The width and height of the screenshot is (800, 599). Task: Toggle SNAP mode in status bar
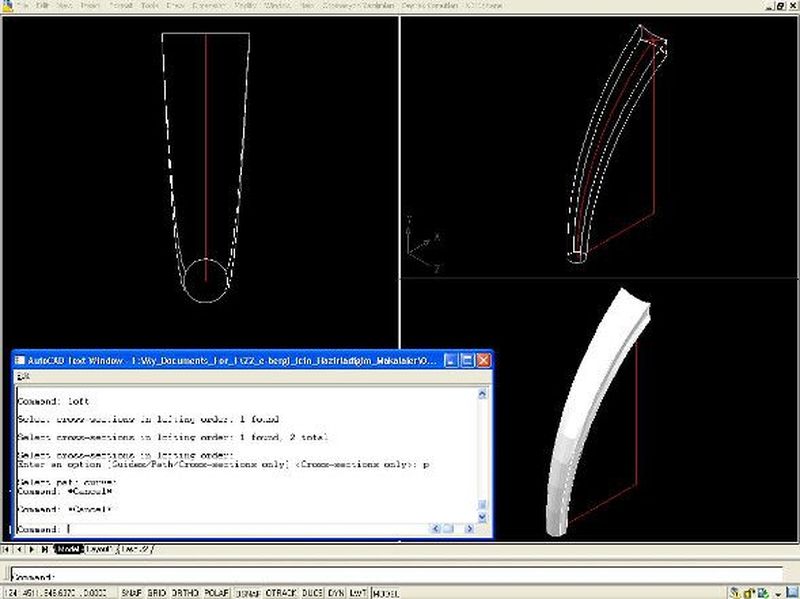[x=131, y=593]
